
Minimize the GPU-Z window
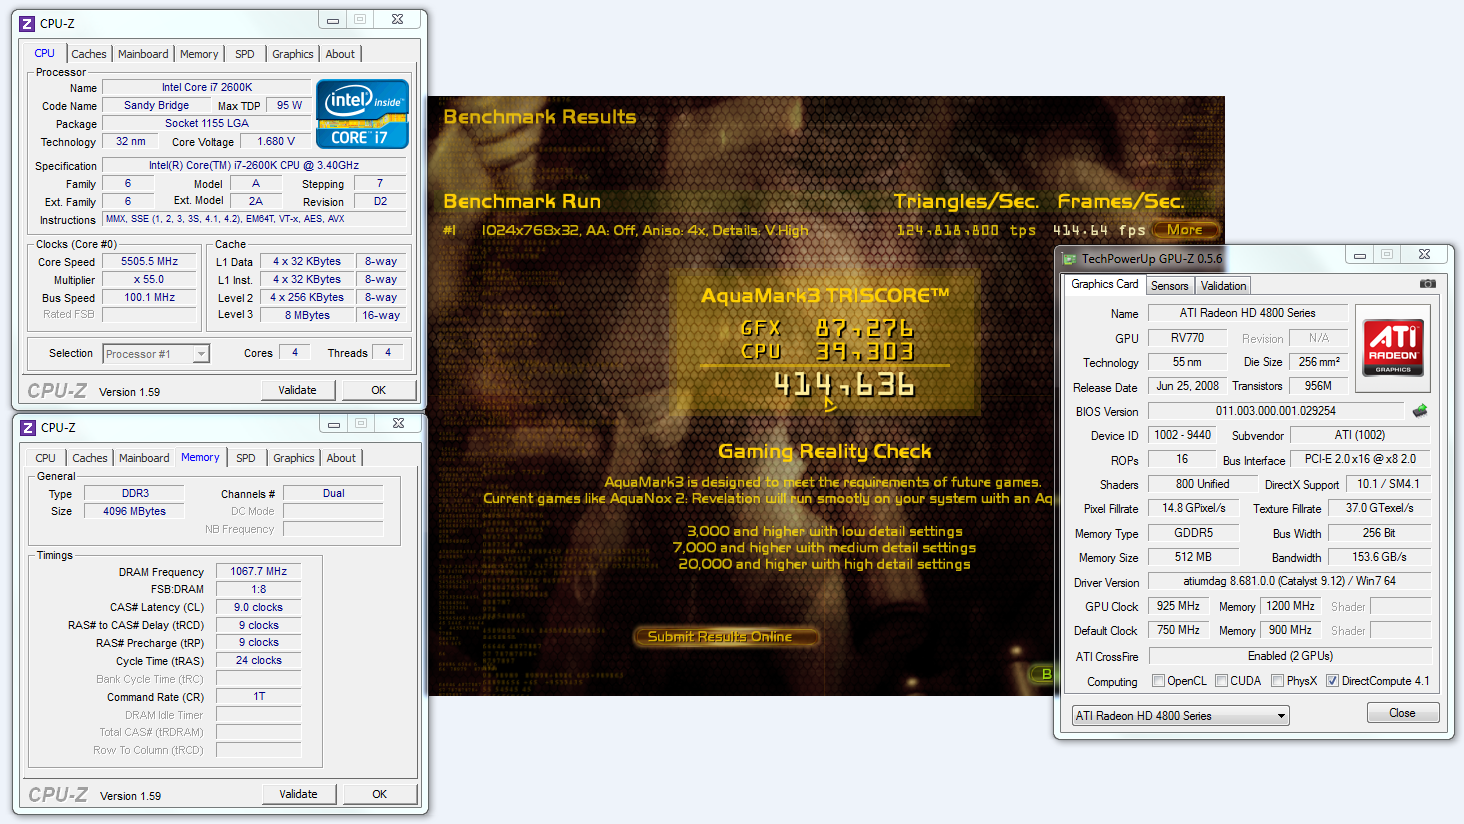(1360, 255)
